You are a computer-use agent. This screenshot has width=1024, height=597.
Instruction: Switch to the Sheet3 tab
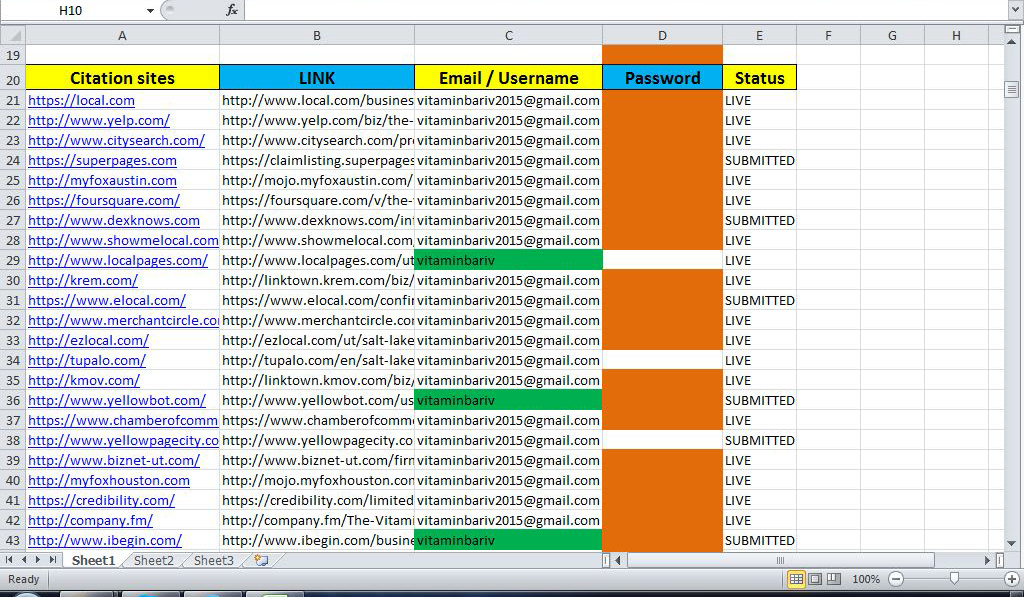pos(214,560)
